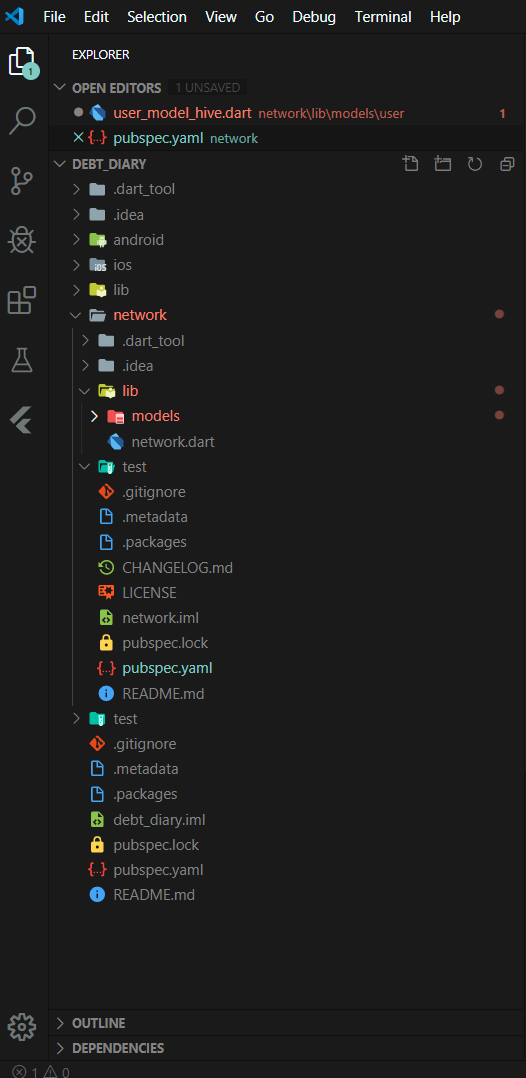Open the Test beaker view
This screenshot has width=526, height=1078.
pos(22,360)
